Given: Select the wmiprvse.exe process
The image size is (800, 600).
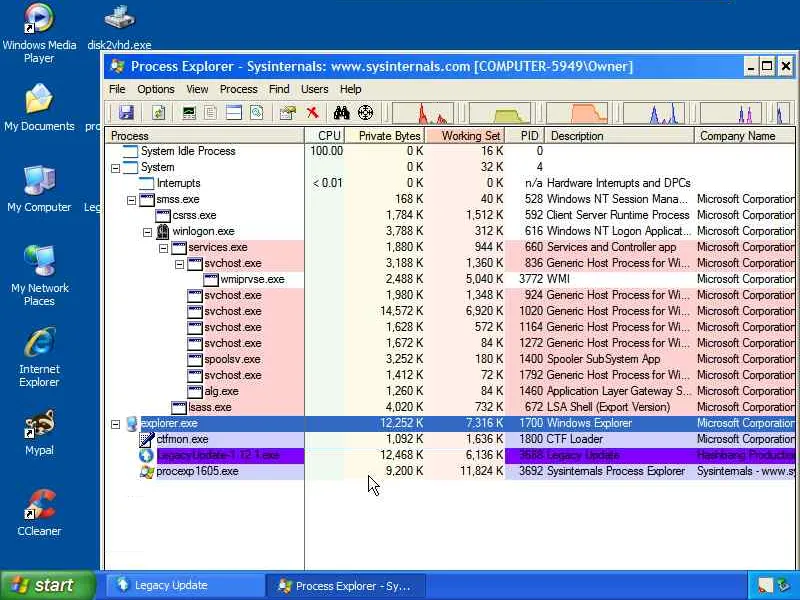Looking at the screenshot, I should pos(449,280).
